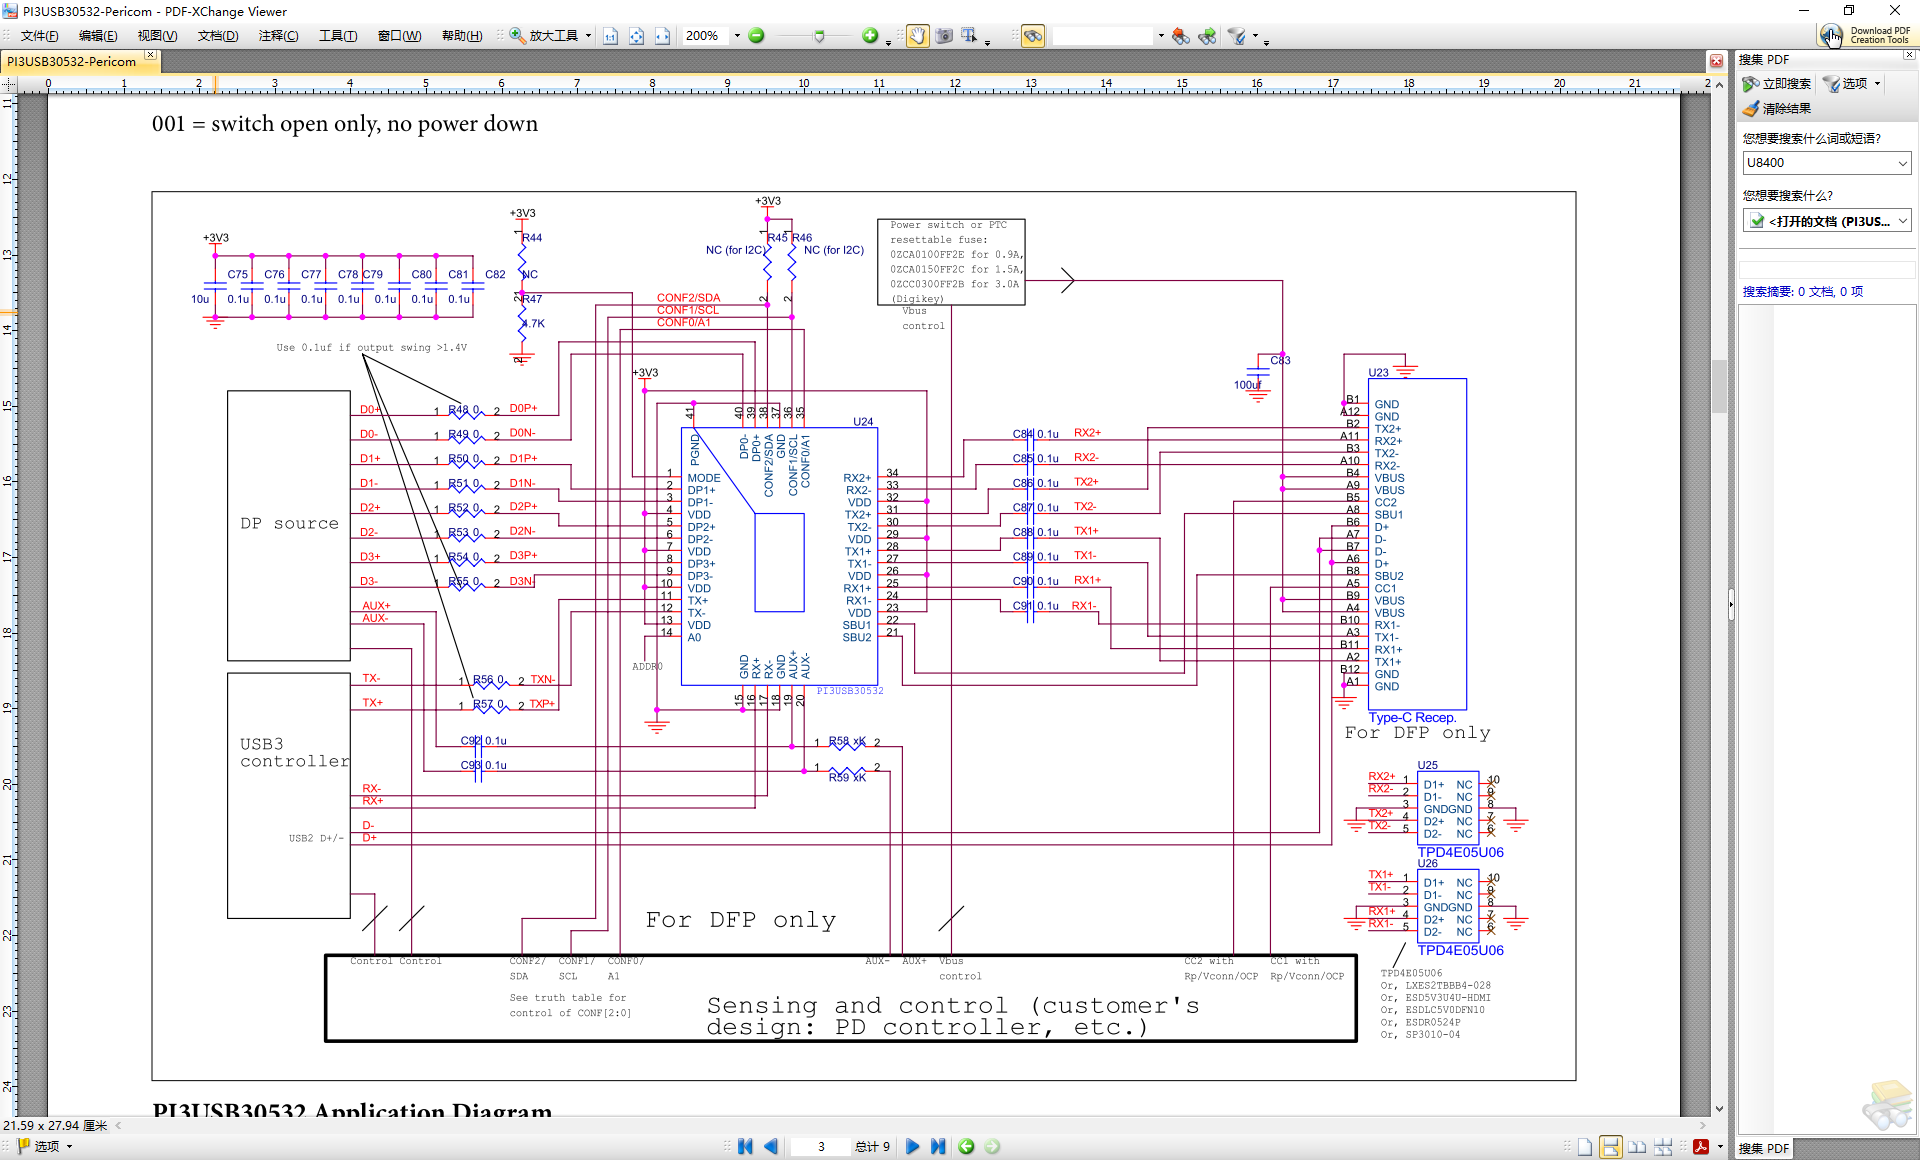This screenshot has width=1920, height=1160.
Task: Go to the previous page
Action: (x=771, y=1147)
